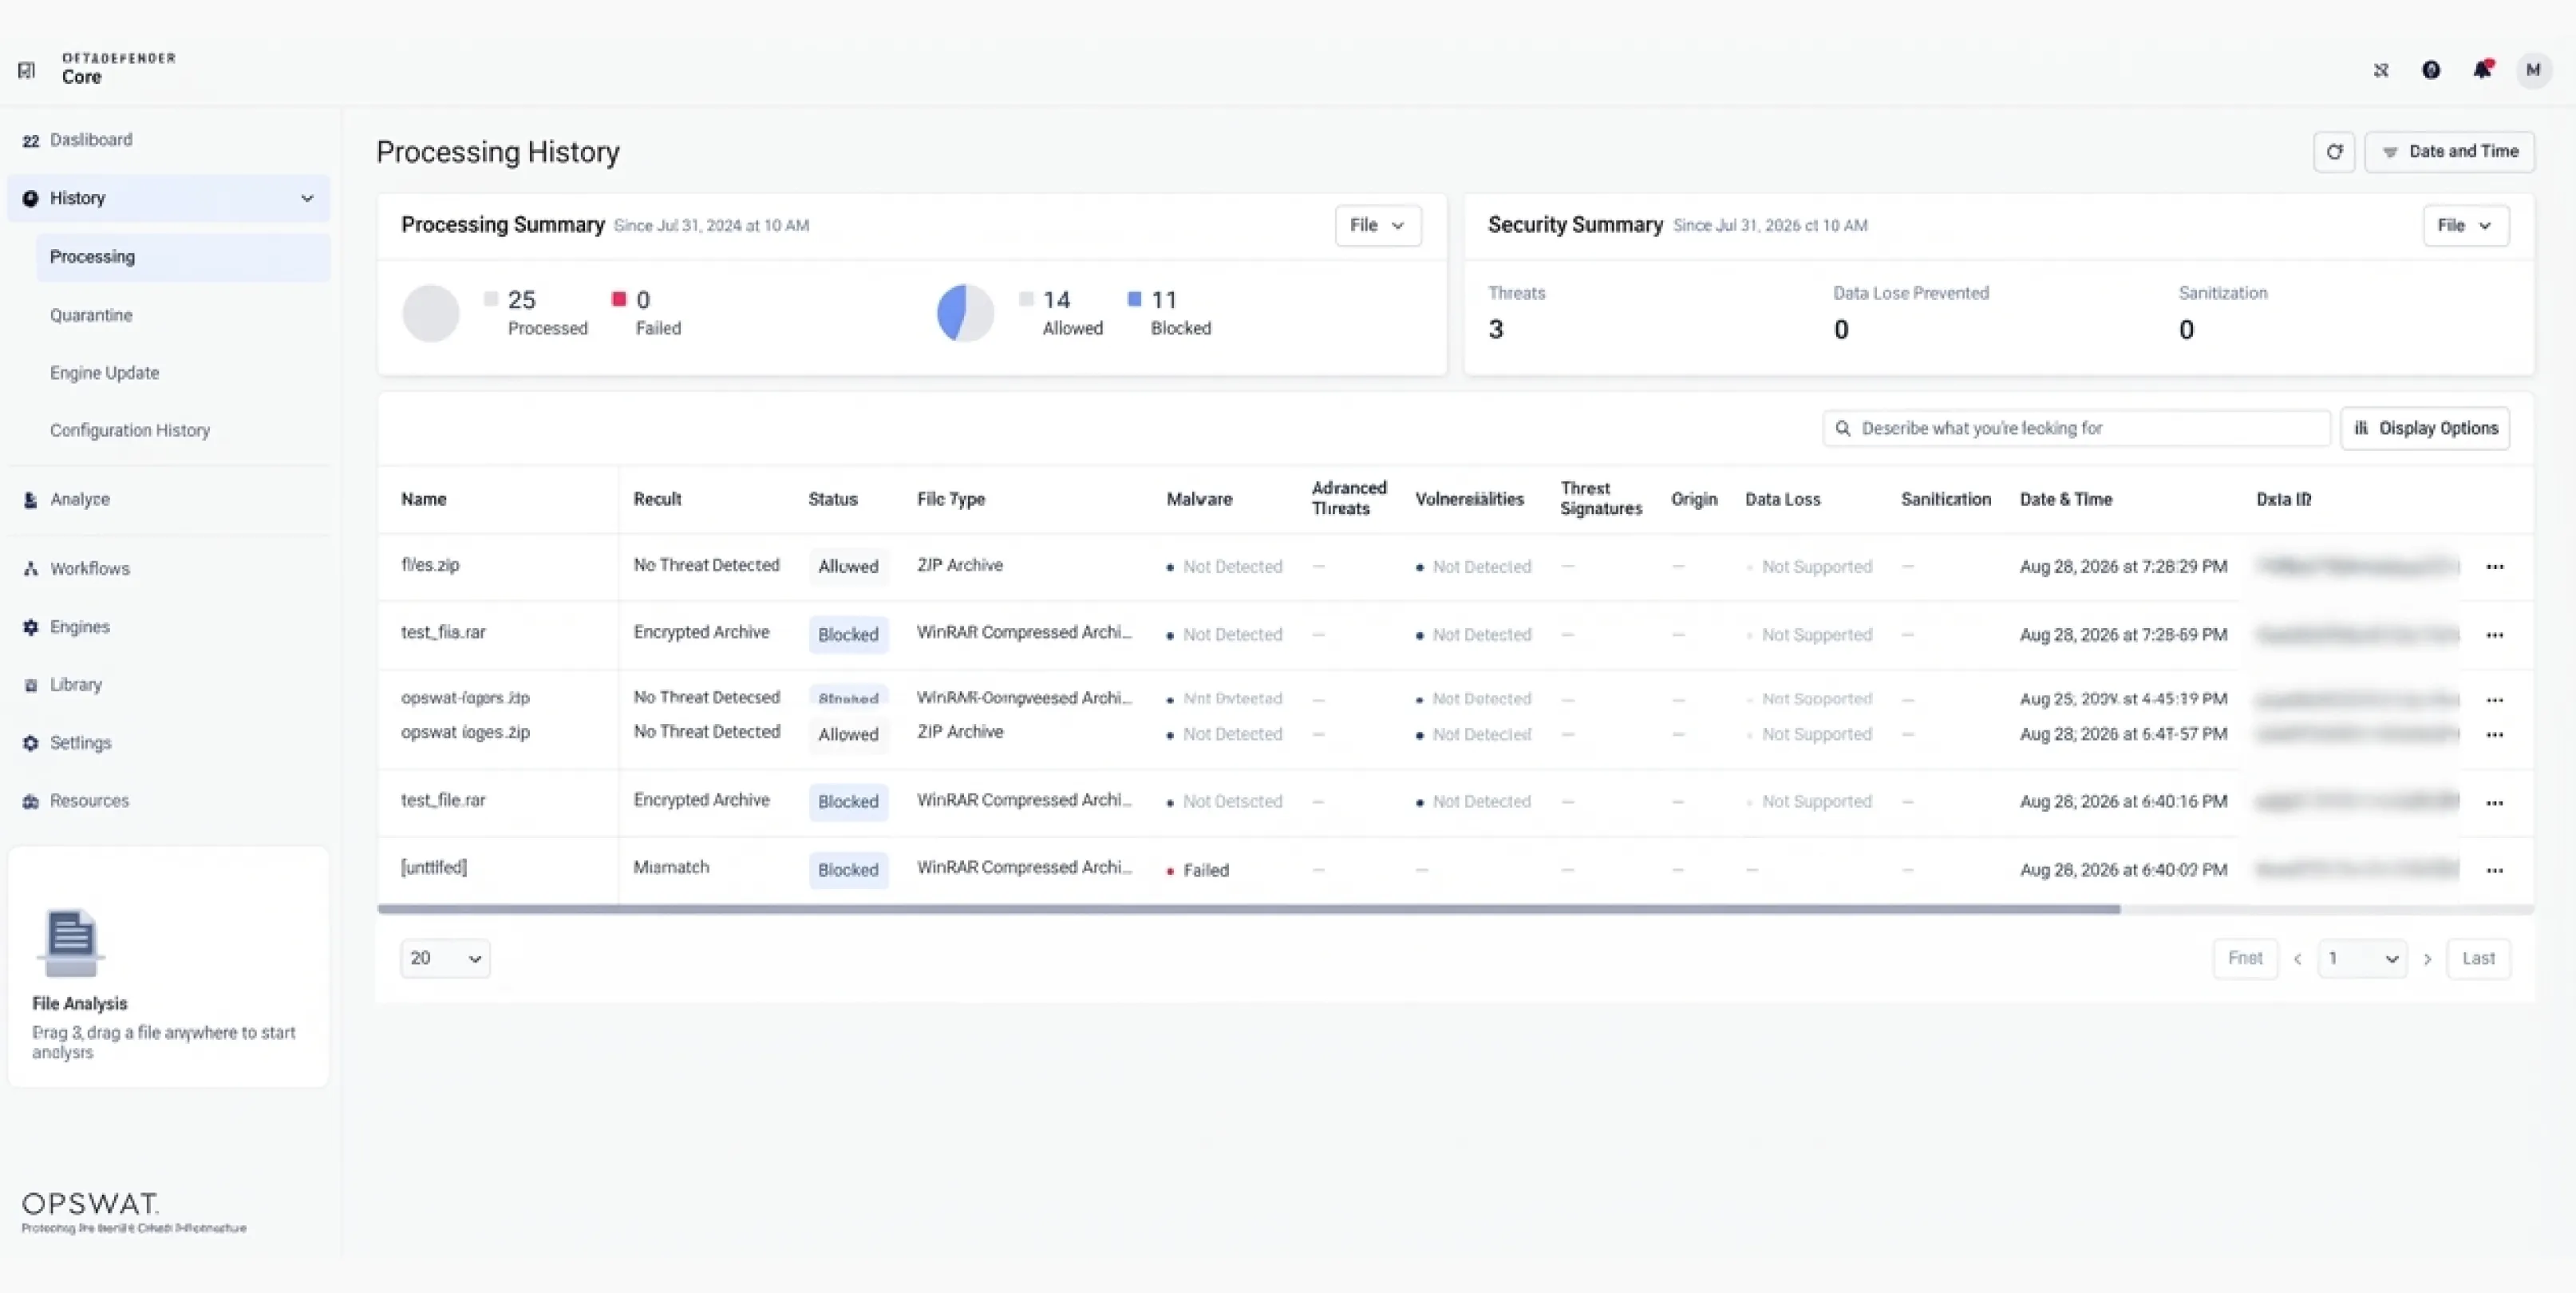Open the notifications bell icon
The width and height of the screenshot is (2576, 1293).
[x=2483, y=70]
